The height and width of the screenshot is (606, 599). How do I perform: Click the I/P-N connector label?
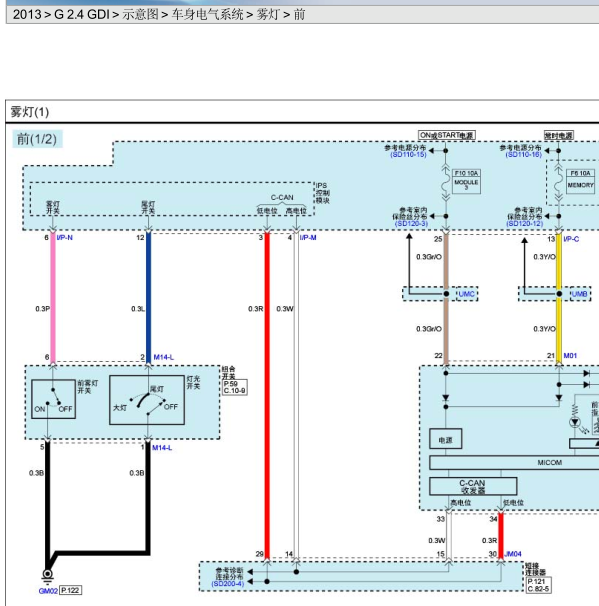(65, 238)
